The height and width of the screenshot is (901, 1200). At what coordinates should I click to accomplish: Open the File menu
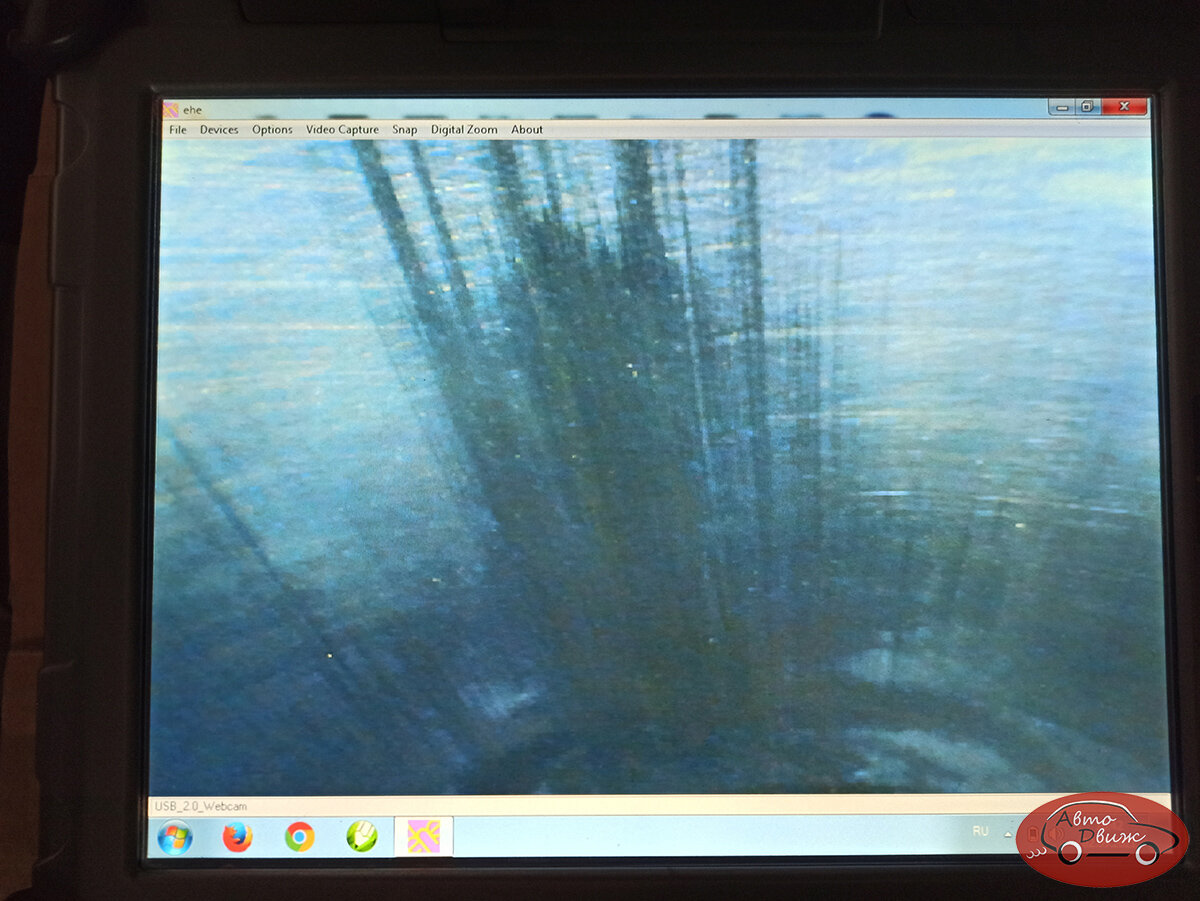[x=178, y=130]
